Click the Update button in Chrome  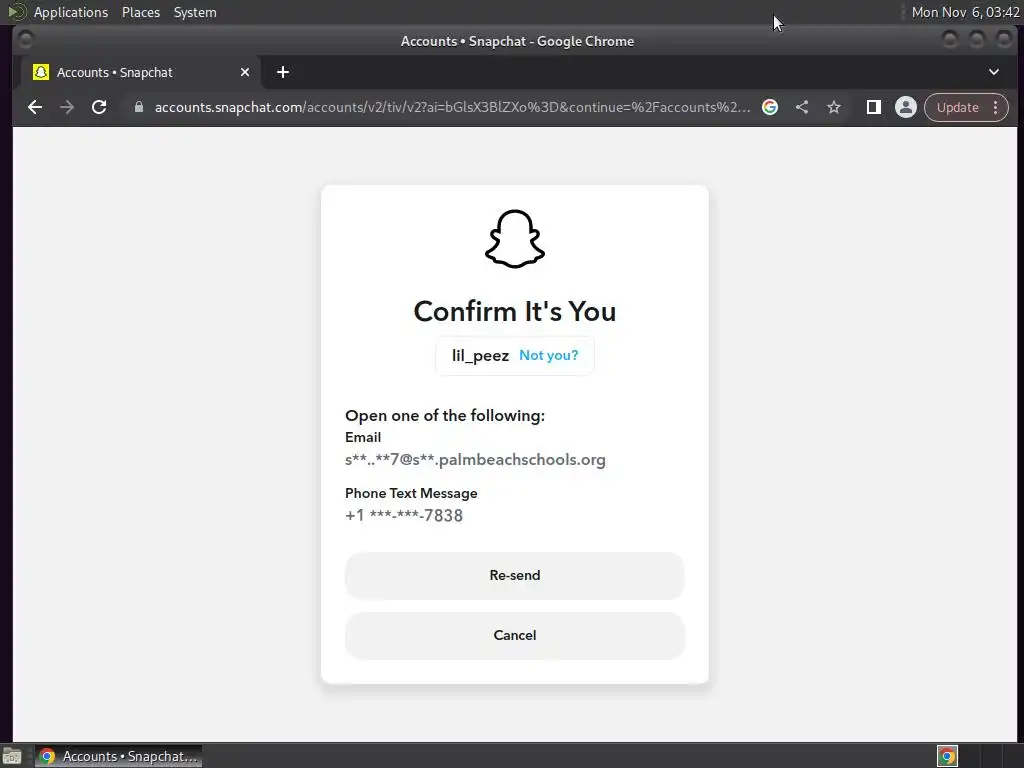(x=957, y=107)
